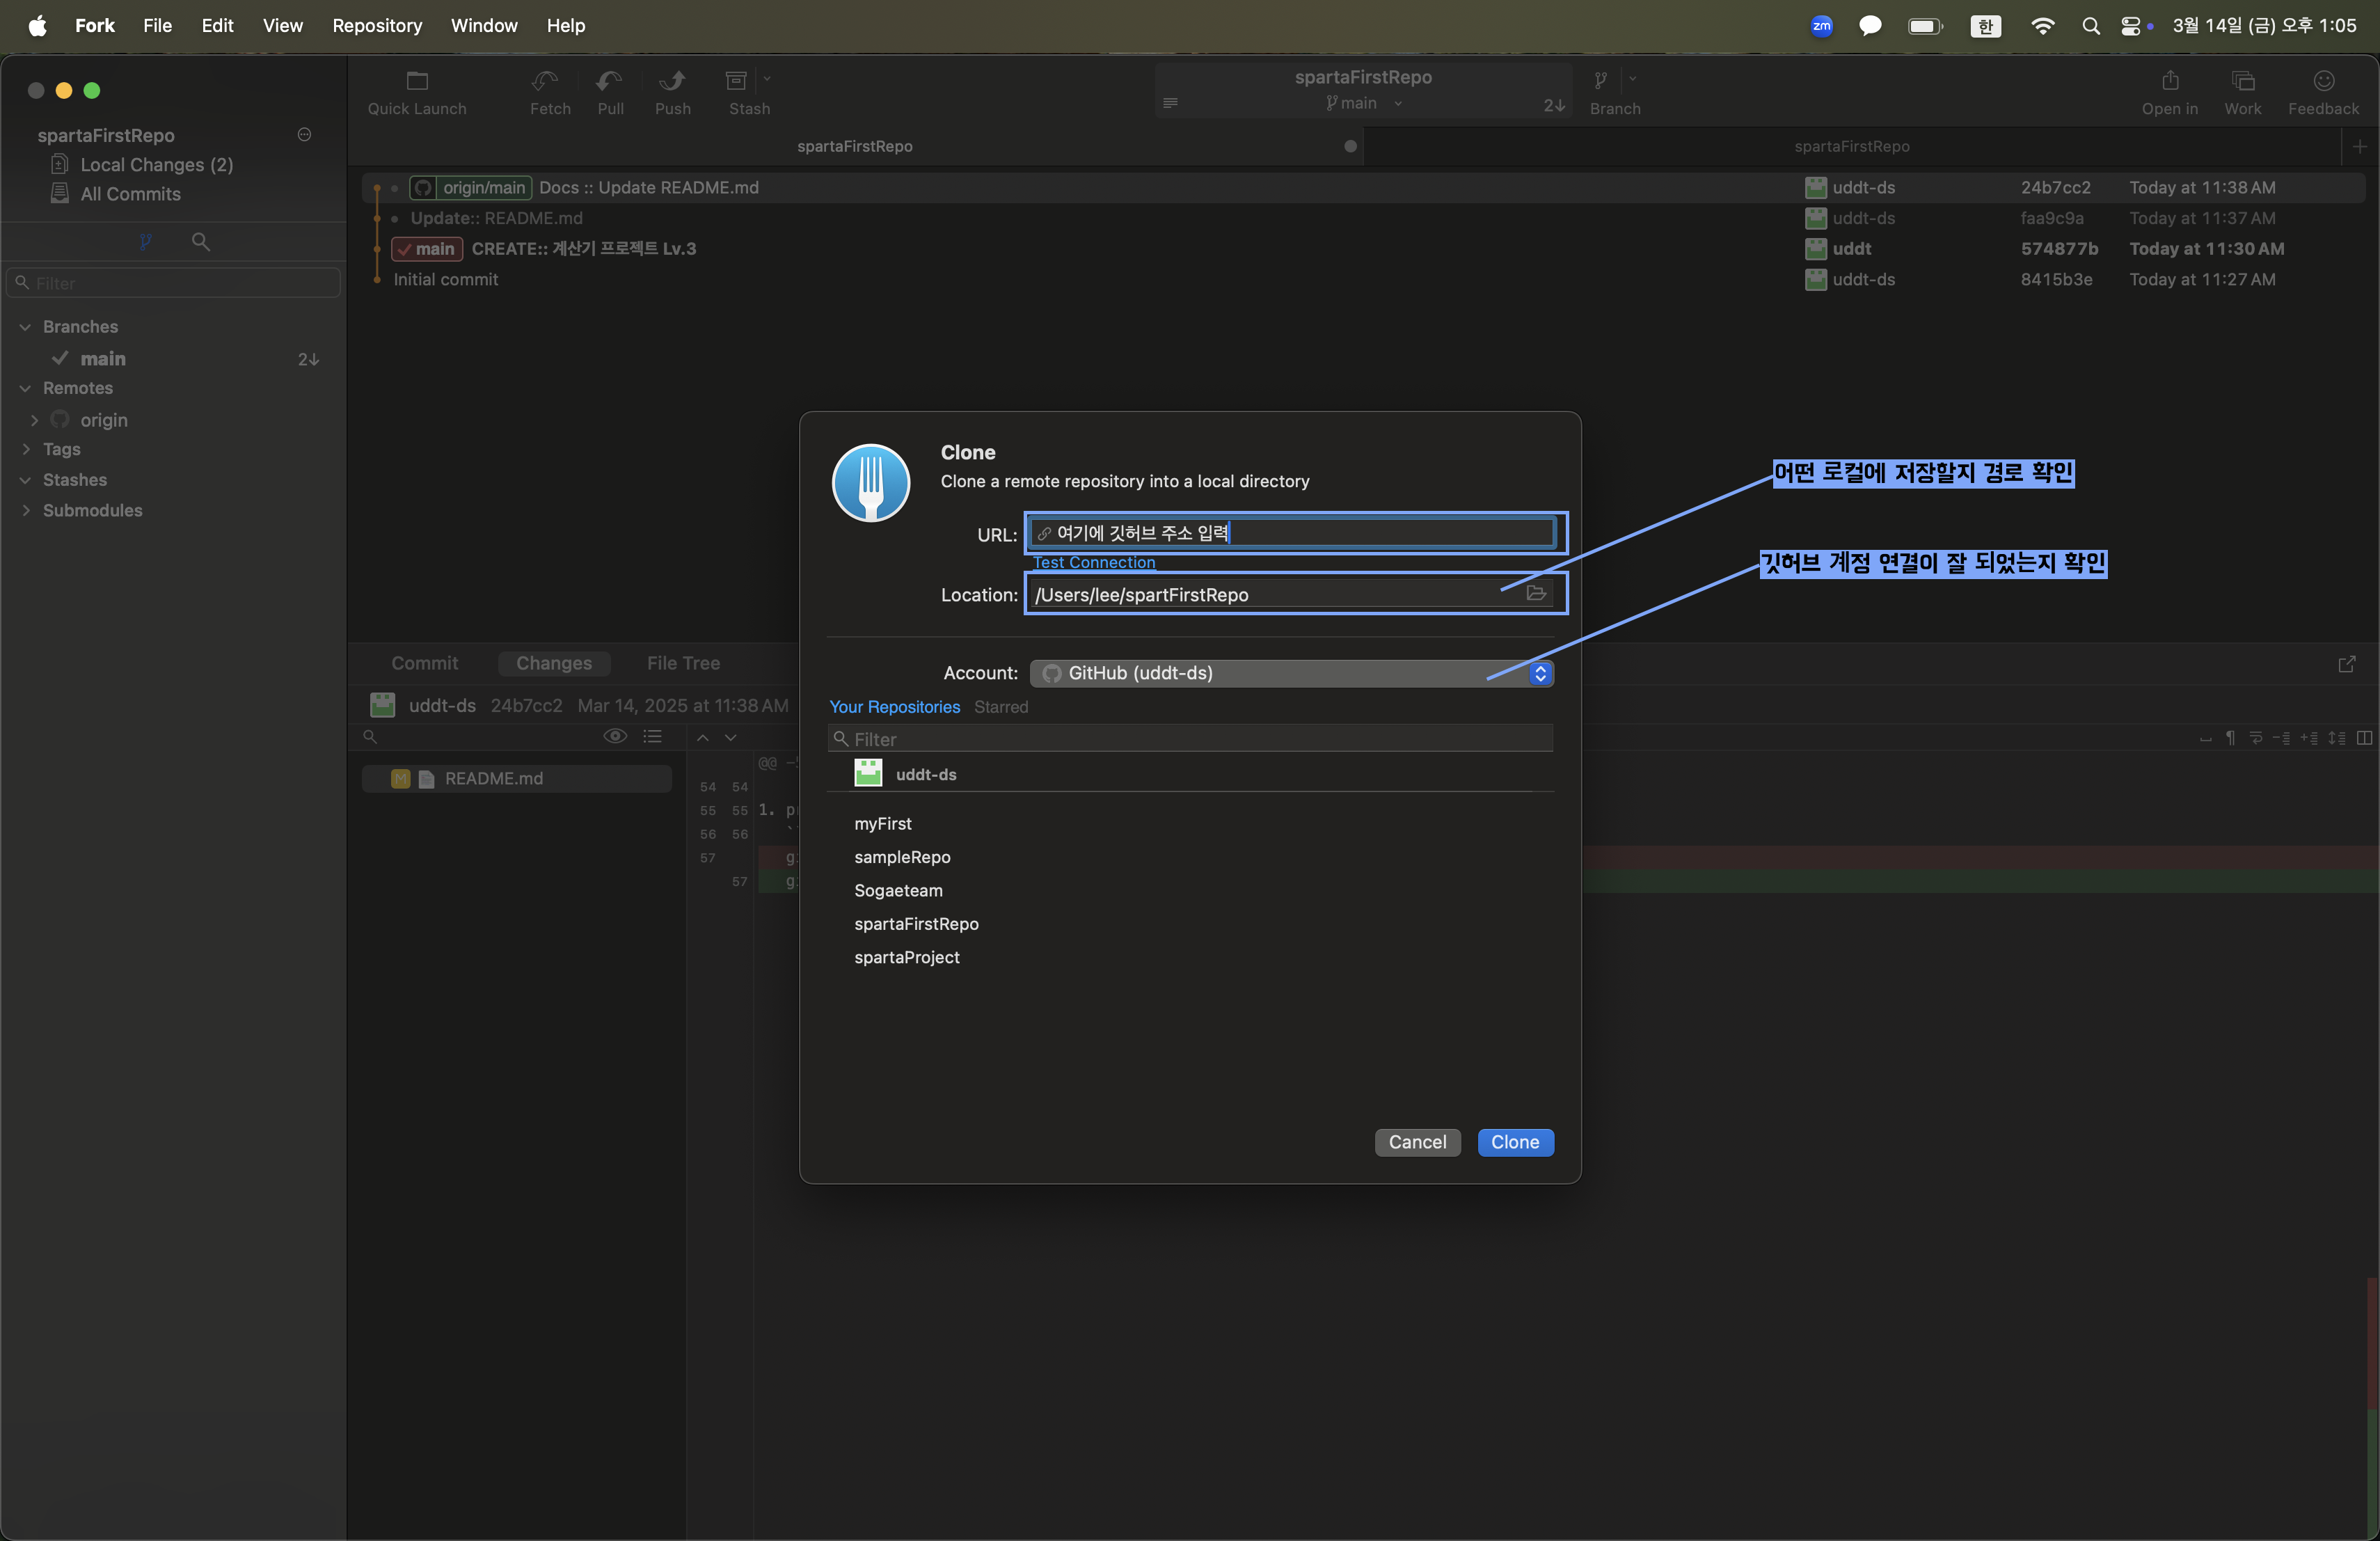Cancel the Clone dialog
The width and height of the screenshot is (2380, 1541).
1417,1142
